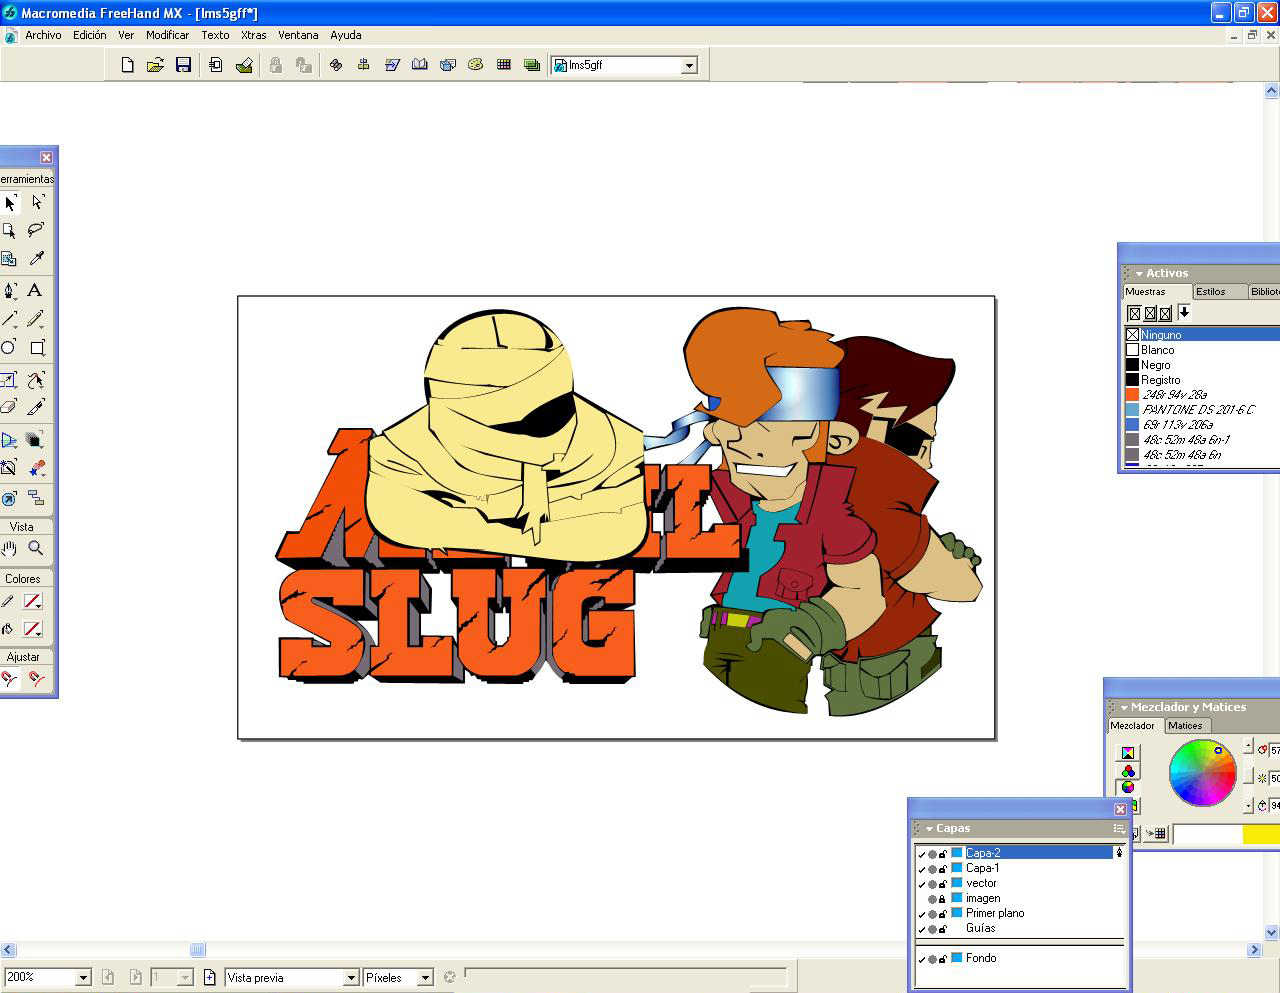Toggle visibility checkmark of vector layer

pos(922,884)
